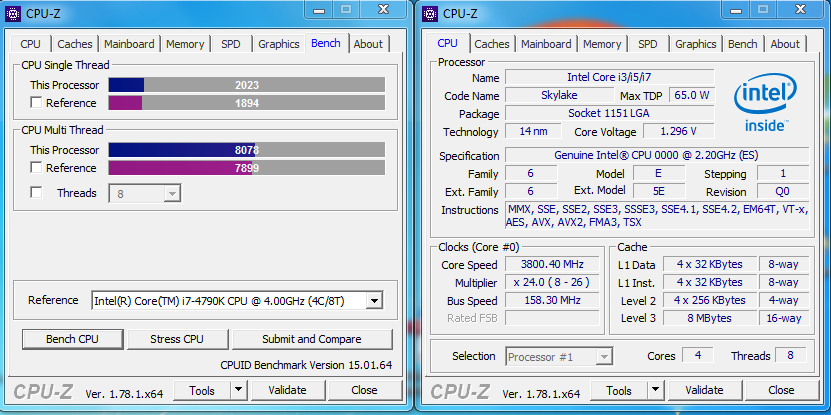Click Level 2 cache value 4 x 256 KBytes
The width and height of the screenshot is (831, 415).
click(711, 300)
